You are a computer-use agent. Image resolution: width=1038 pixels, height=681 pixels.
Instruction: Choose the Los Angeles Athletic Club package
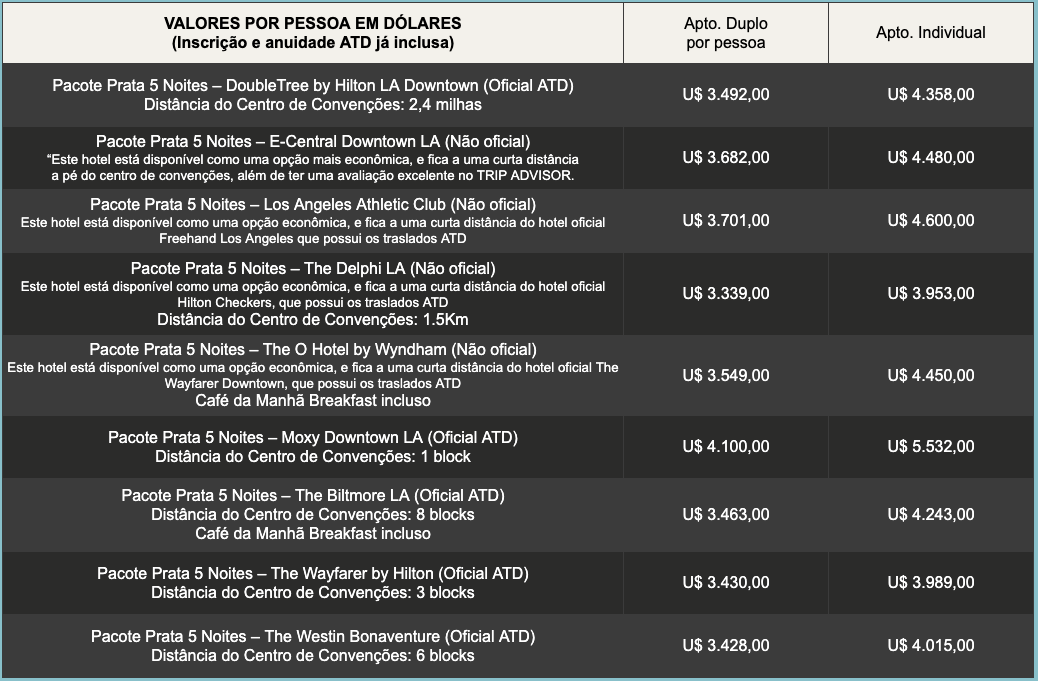point(312,205)
